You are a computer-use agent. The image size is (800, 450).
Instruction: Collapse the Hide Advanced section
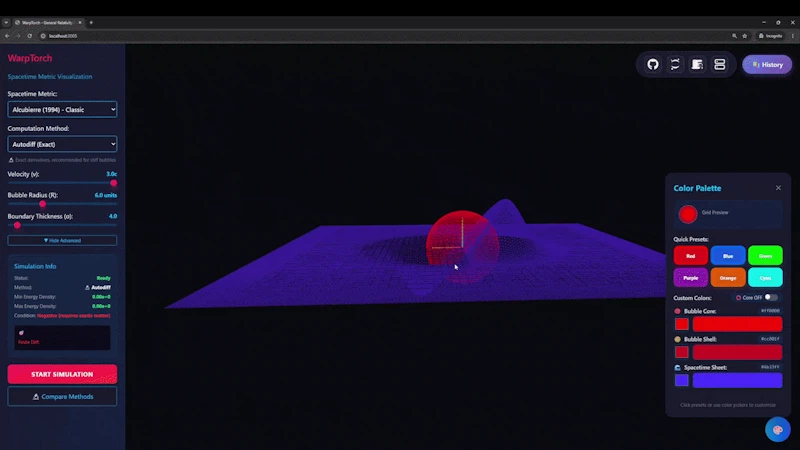click(62, 240)
